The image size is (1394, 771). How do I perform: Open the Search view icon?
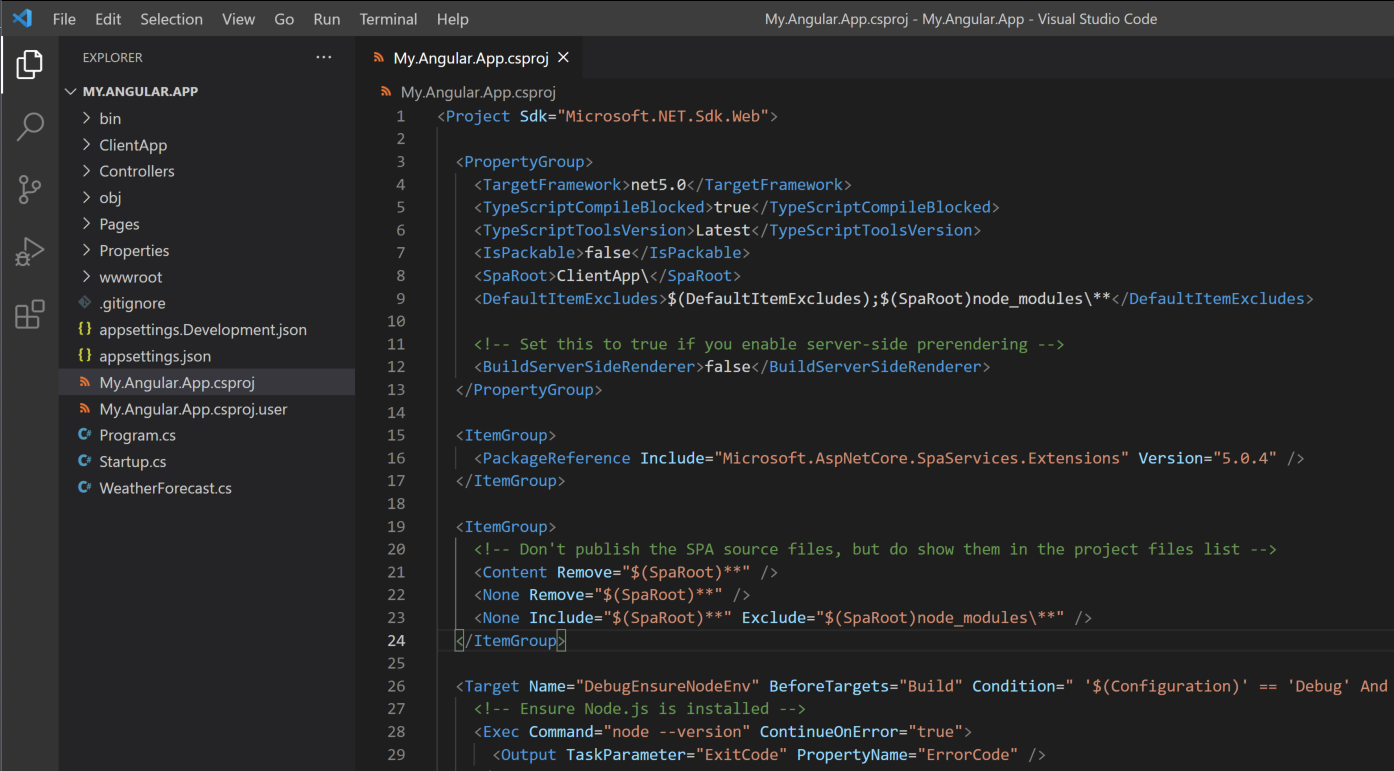coord(30,126)
